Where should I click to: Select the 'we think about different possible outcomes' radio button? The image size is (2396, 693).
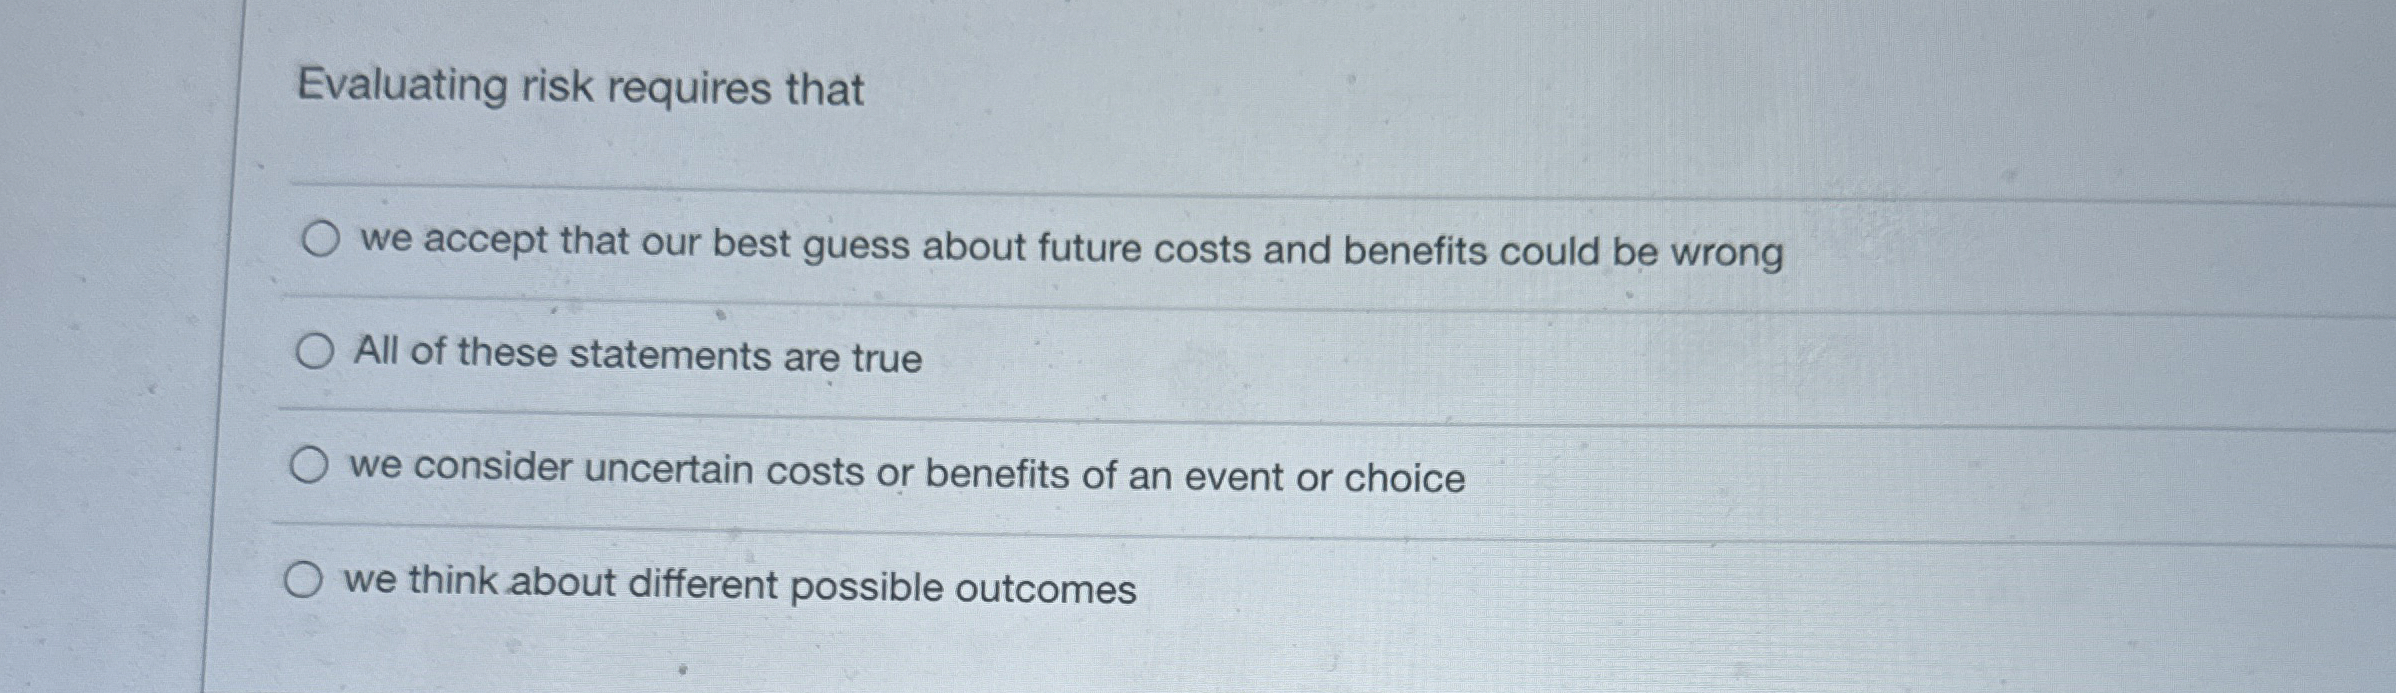[305, 581]
